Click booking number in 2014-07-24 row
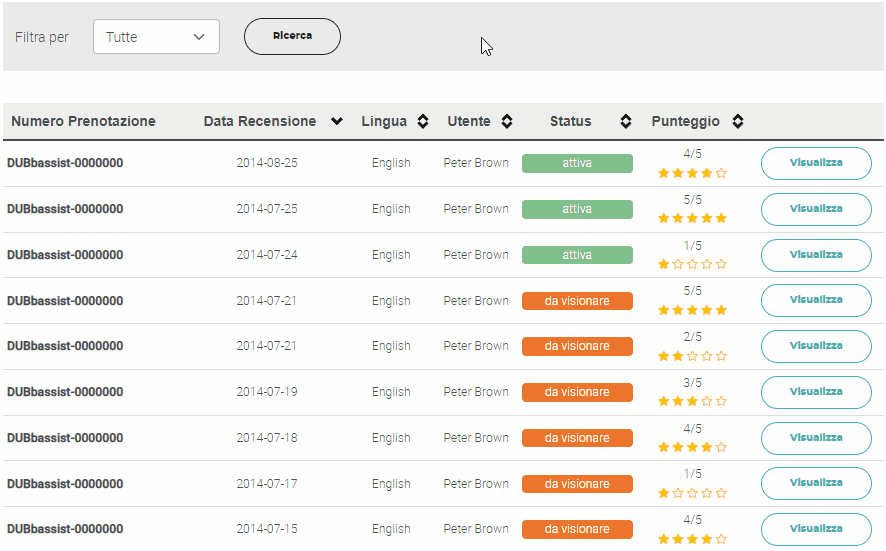This screenshot has width=886, height=551. pos(65,255)
